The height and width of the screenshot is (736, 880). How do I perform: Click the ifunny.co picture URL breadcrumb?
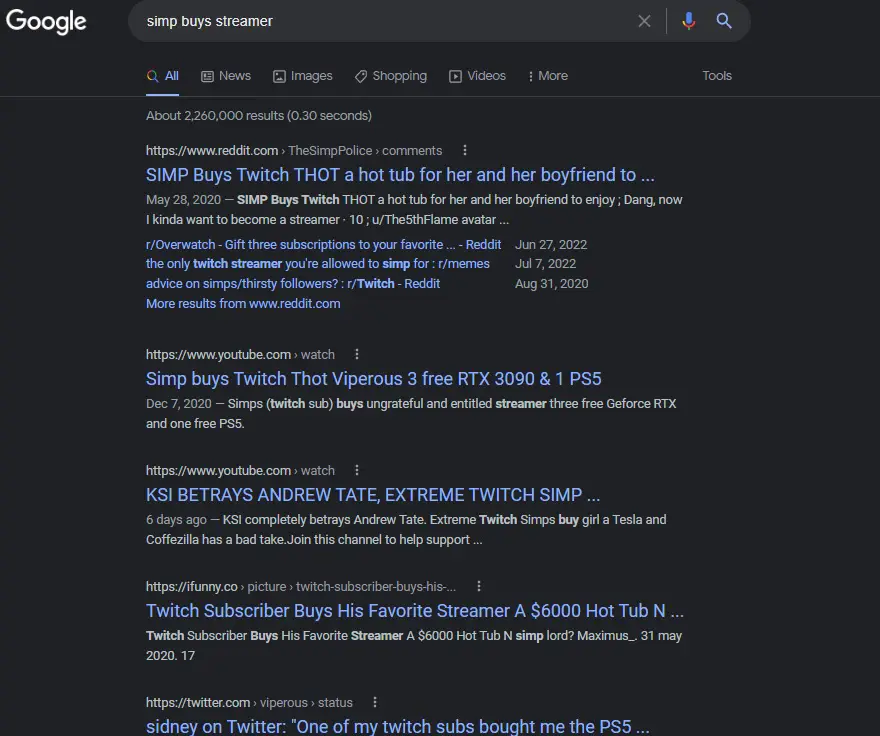tap(301, 587)
